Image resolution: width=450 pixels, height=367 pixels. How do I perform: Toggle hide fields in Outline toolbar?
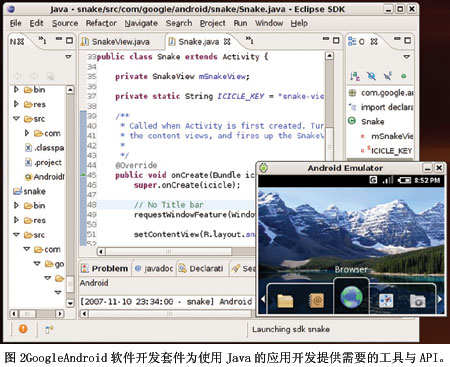click(x=371, y=76)
